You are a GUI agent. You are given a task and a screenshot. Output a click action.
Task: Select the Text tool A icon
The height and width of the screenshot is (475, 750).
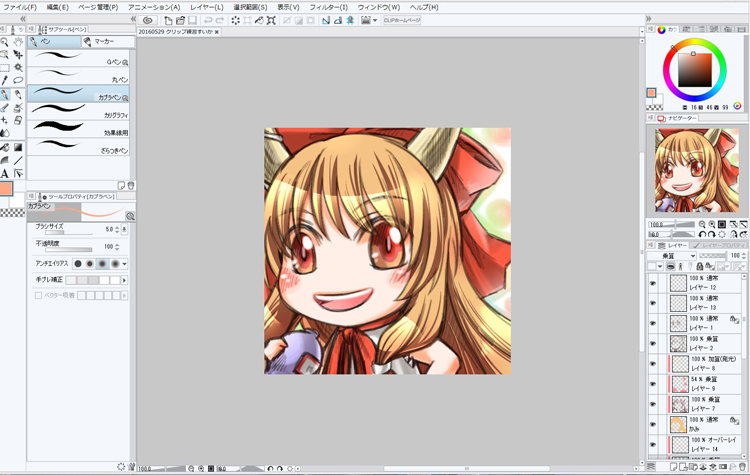click(x=4, y=173)
